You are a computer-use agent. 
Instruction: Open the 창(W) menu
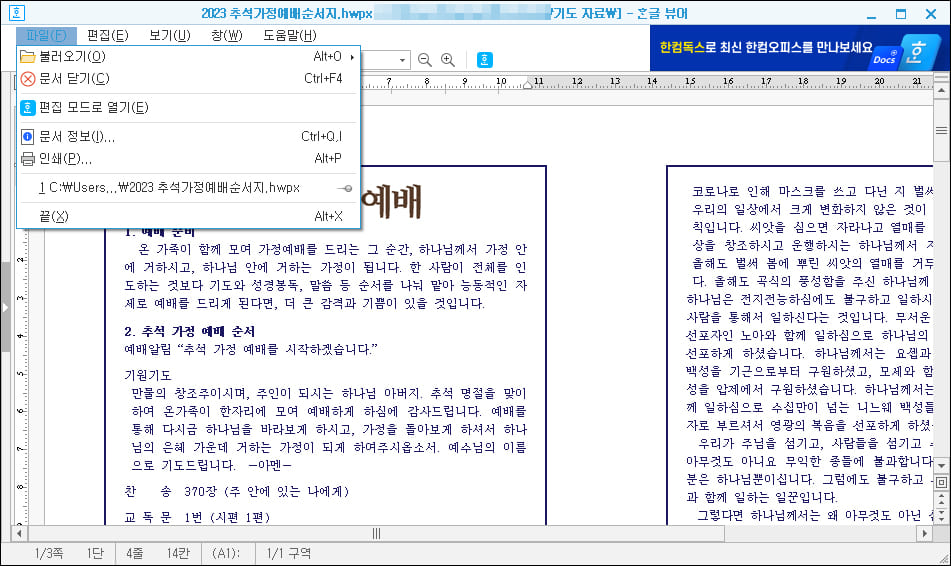[x=227, y=35]
